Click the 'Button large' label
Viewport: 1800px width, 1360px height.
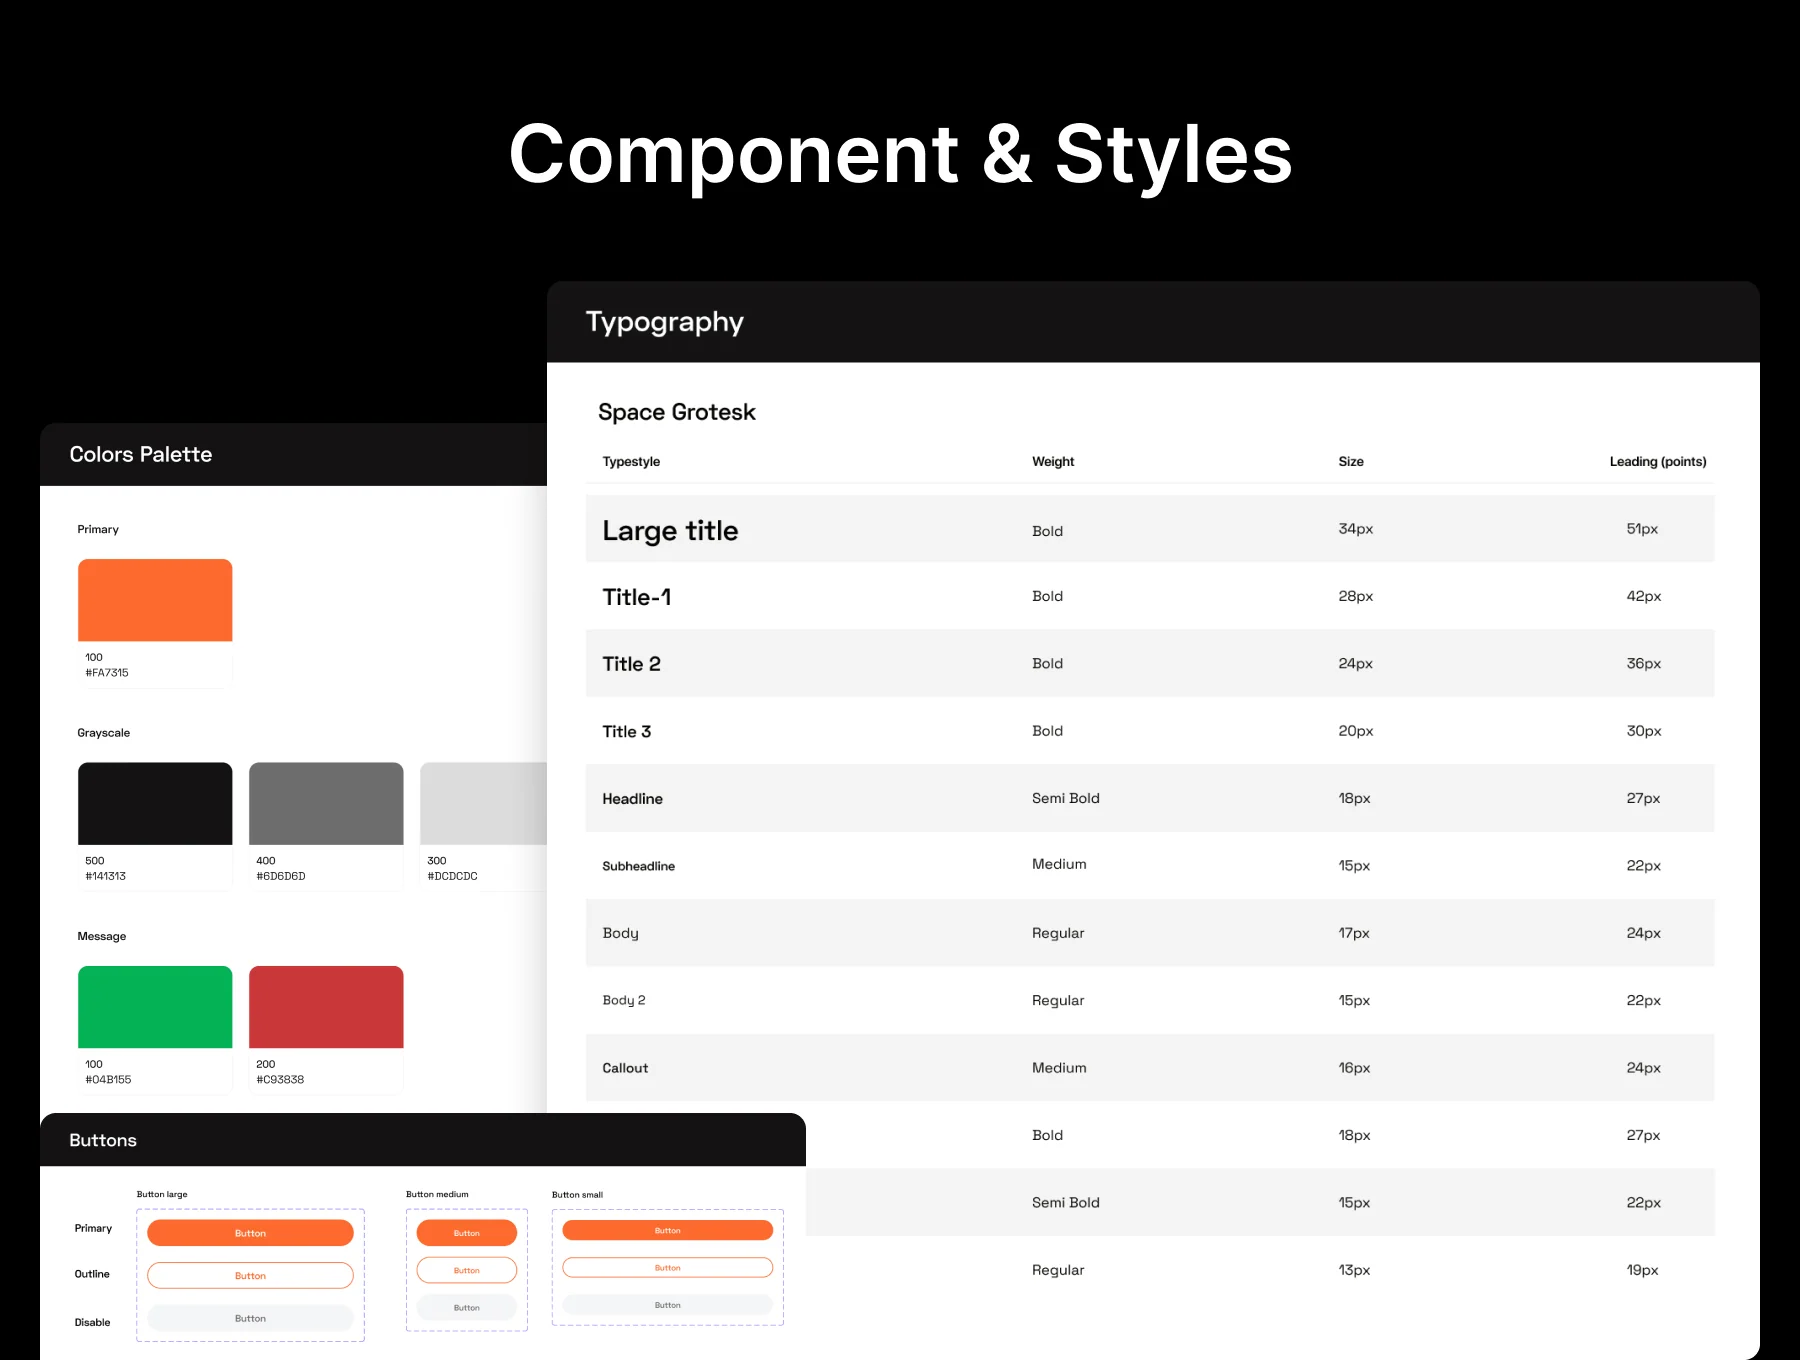click(x=162, y=1194)
